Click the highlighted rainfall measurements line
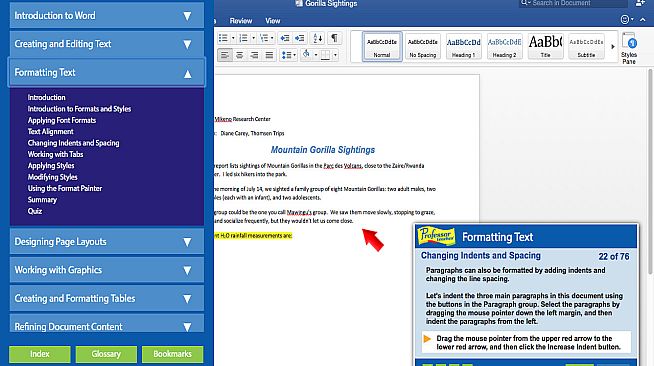Image resolution: width=654 pixels, height=366 pixels. pos(254,236)
